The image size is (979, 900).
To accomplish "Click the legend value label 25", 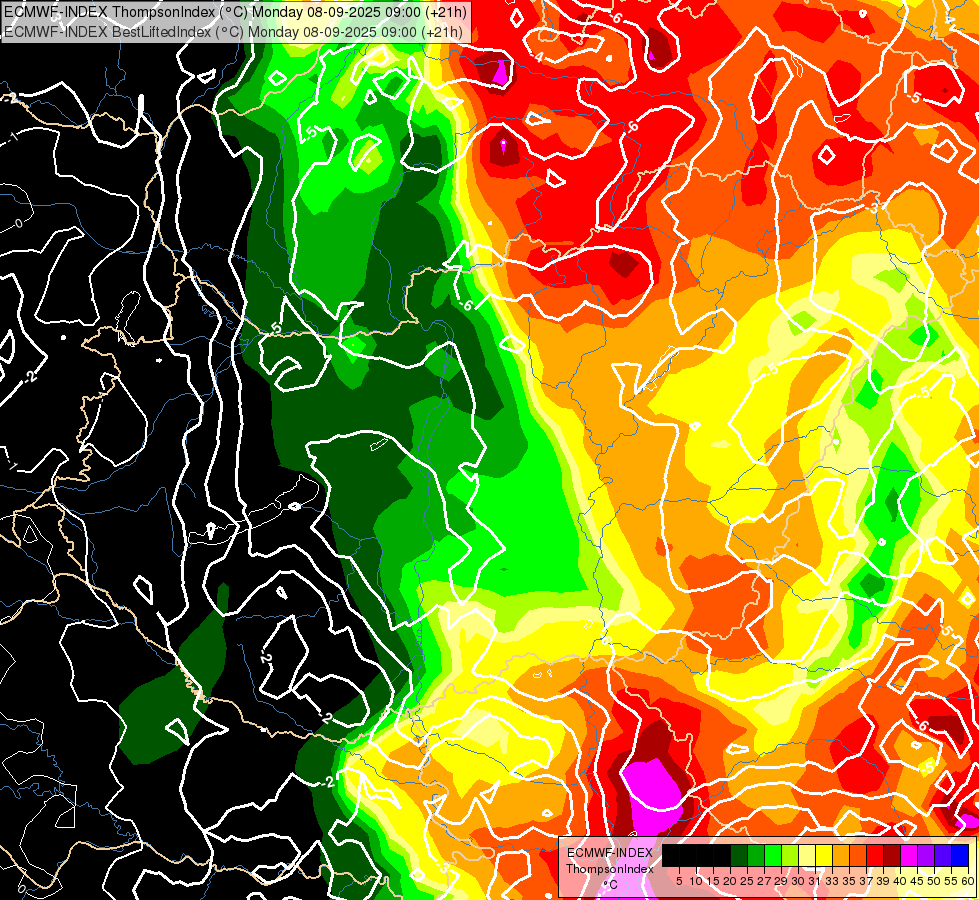I will pyautogui.click(x=747, y=881).
